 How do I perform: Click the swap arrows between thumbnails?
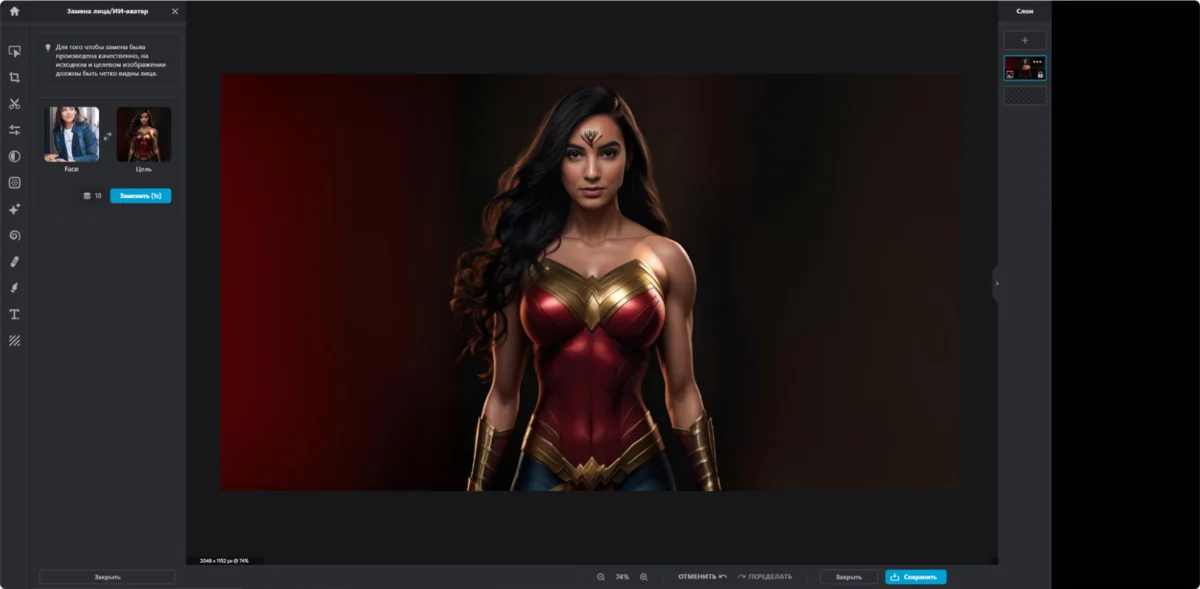[107, 135]
